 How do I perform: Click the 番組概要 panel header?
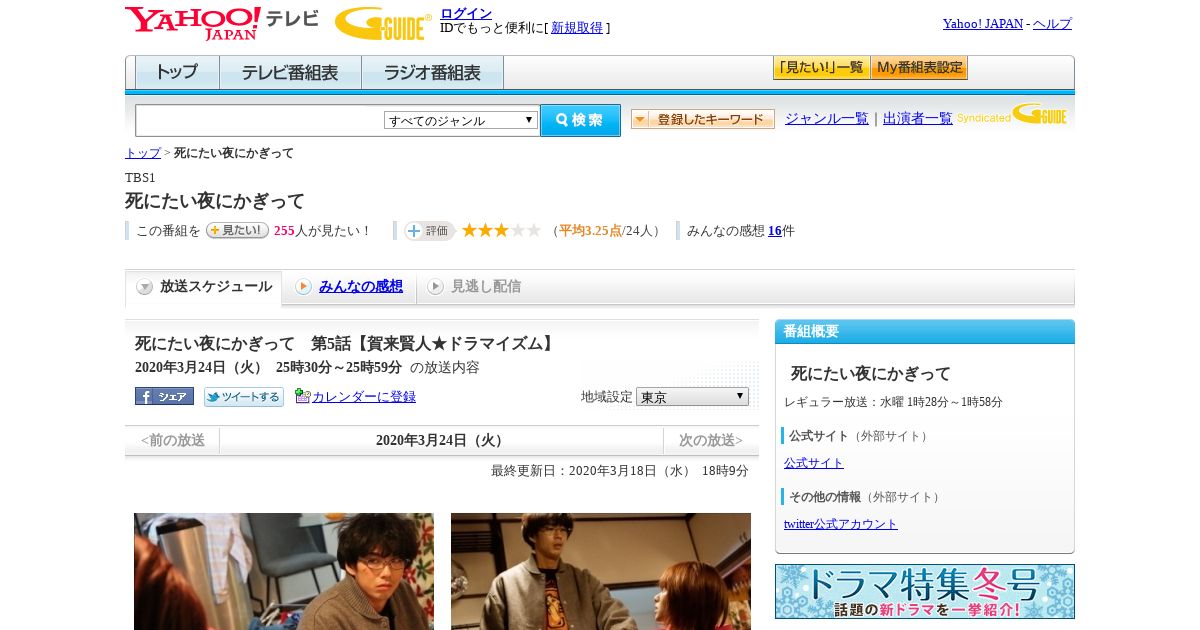click(925, 332)
